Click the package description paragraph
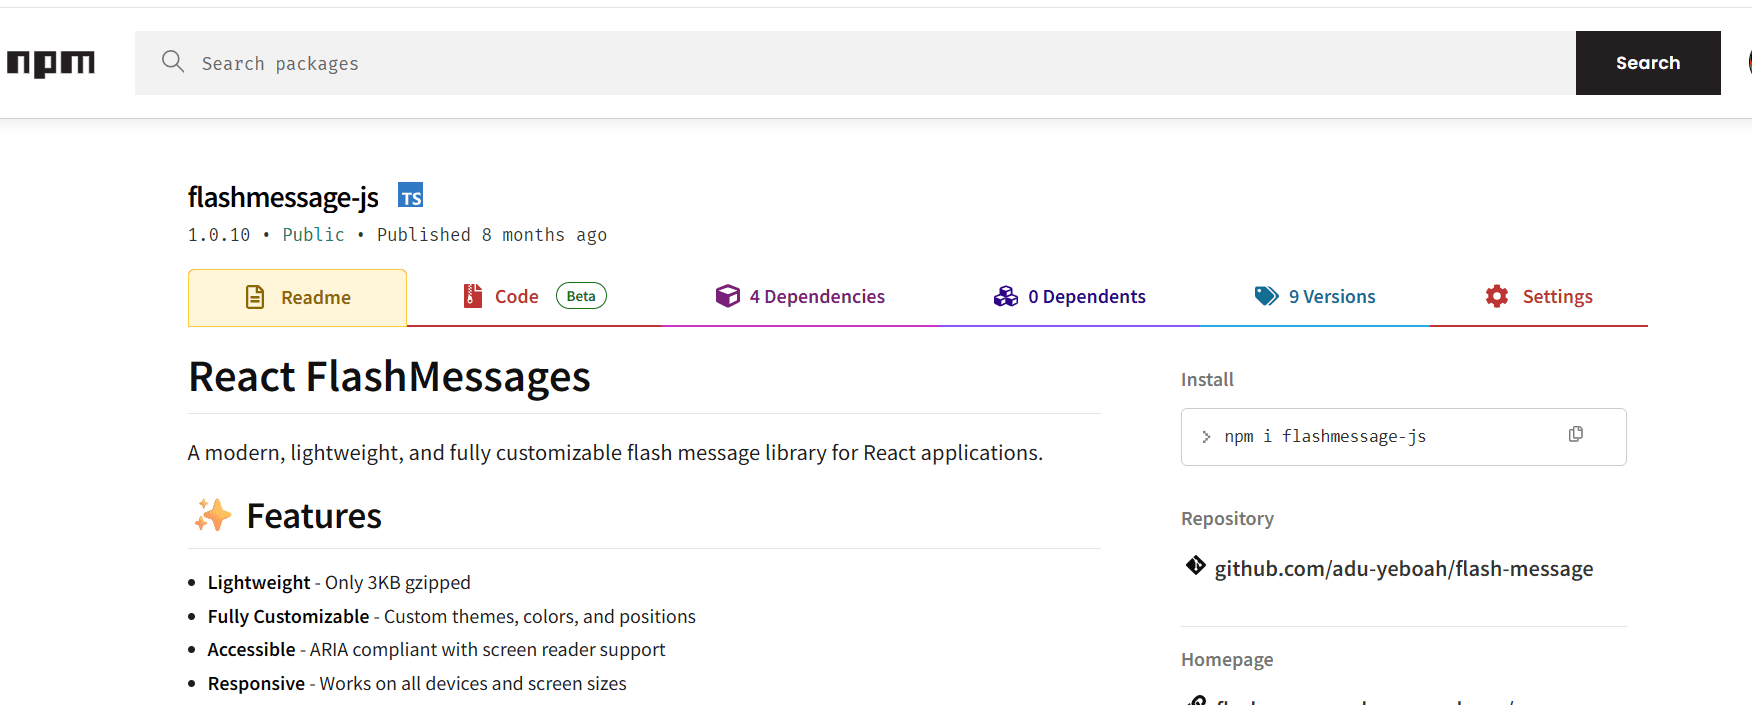 coord(615,452)
